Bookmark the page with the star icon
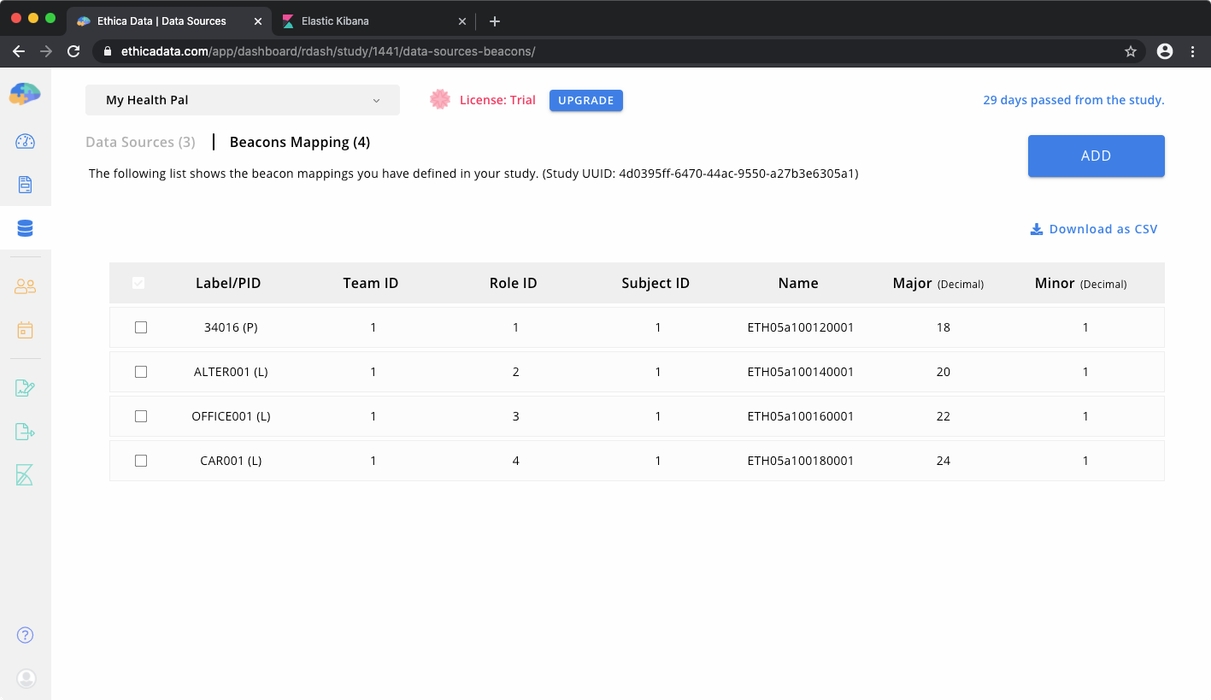1211x700 pixels. [x=1131, y=49]
